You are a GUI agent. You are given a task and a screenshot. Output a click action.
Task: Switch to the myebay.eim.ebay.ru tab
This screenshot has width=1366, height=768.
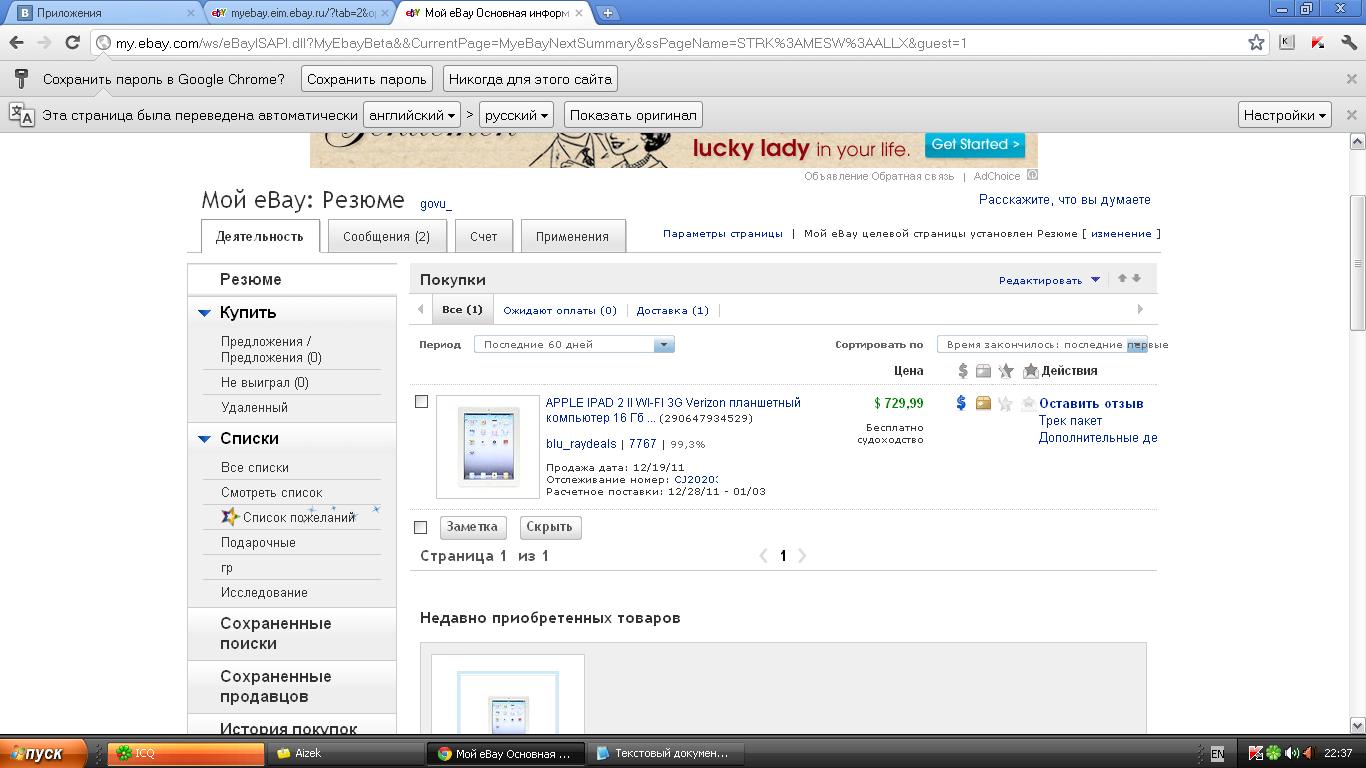tap(298, 13)
